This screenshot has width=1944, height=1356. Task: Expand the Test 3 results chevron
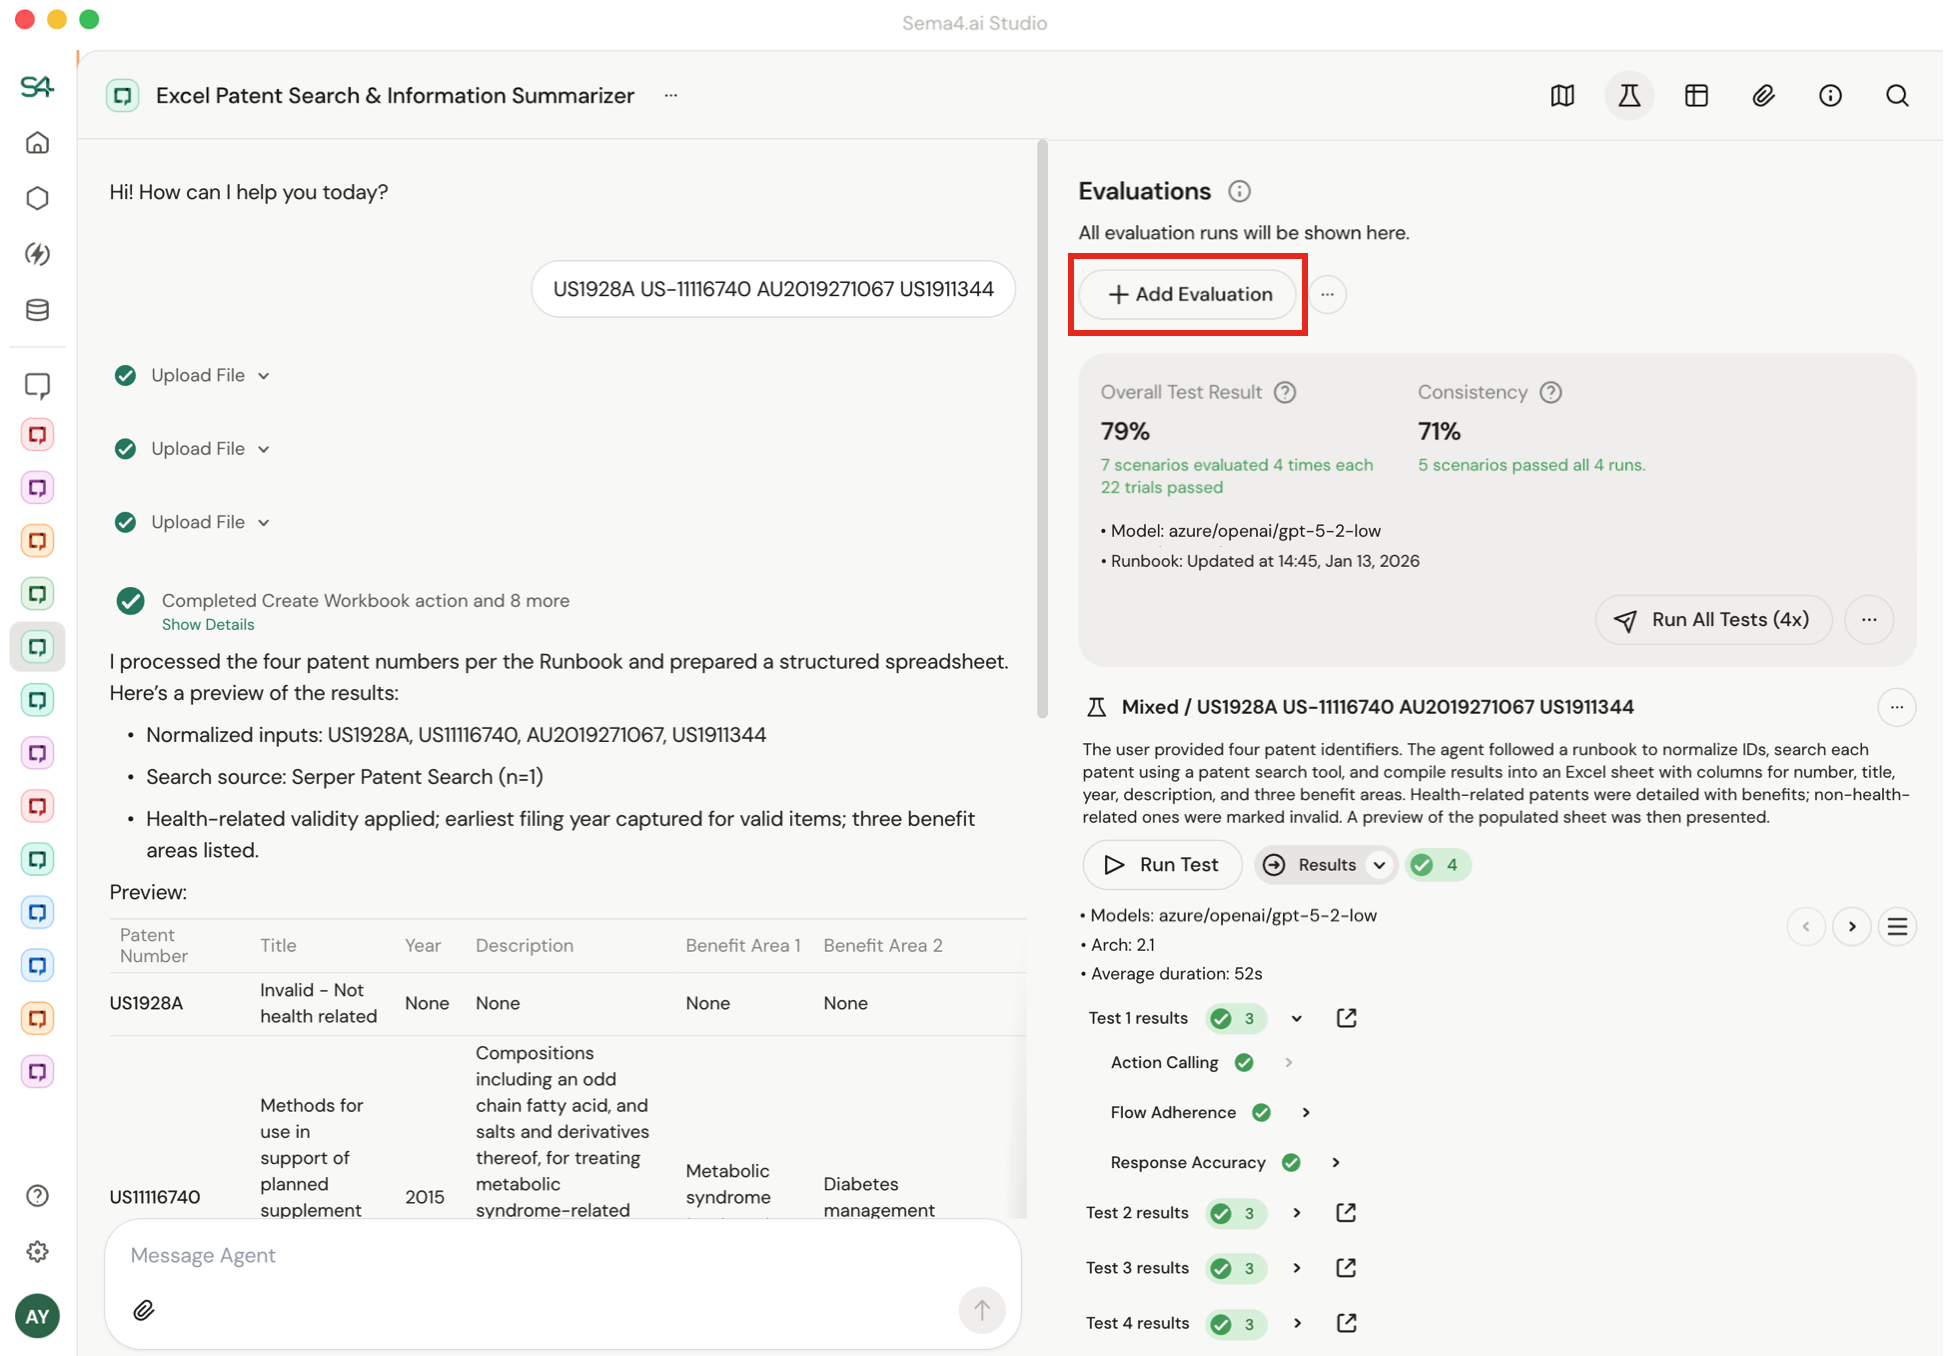pos(1297,1268)
